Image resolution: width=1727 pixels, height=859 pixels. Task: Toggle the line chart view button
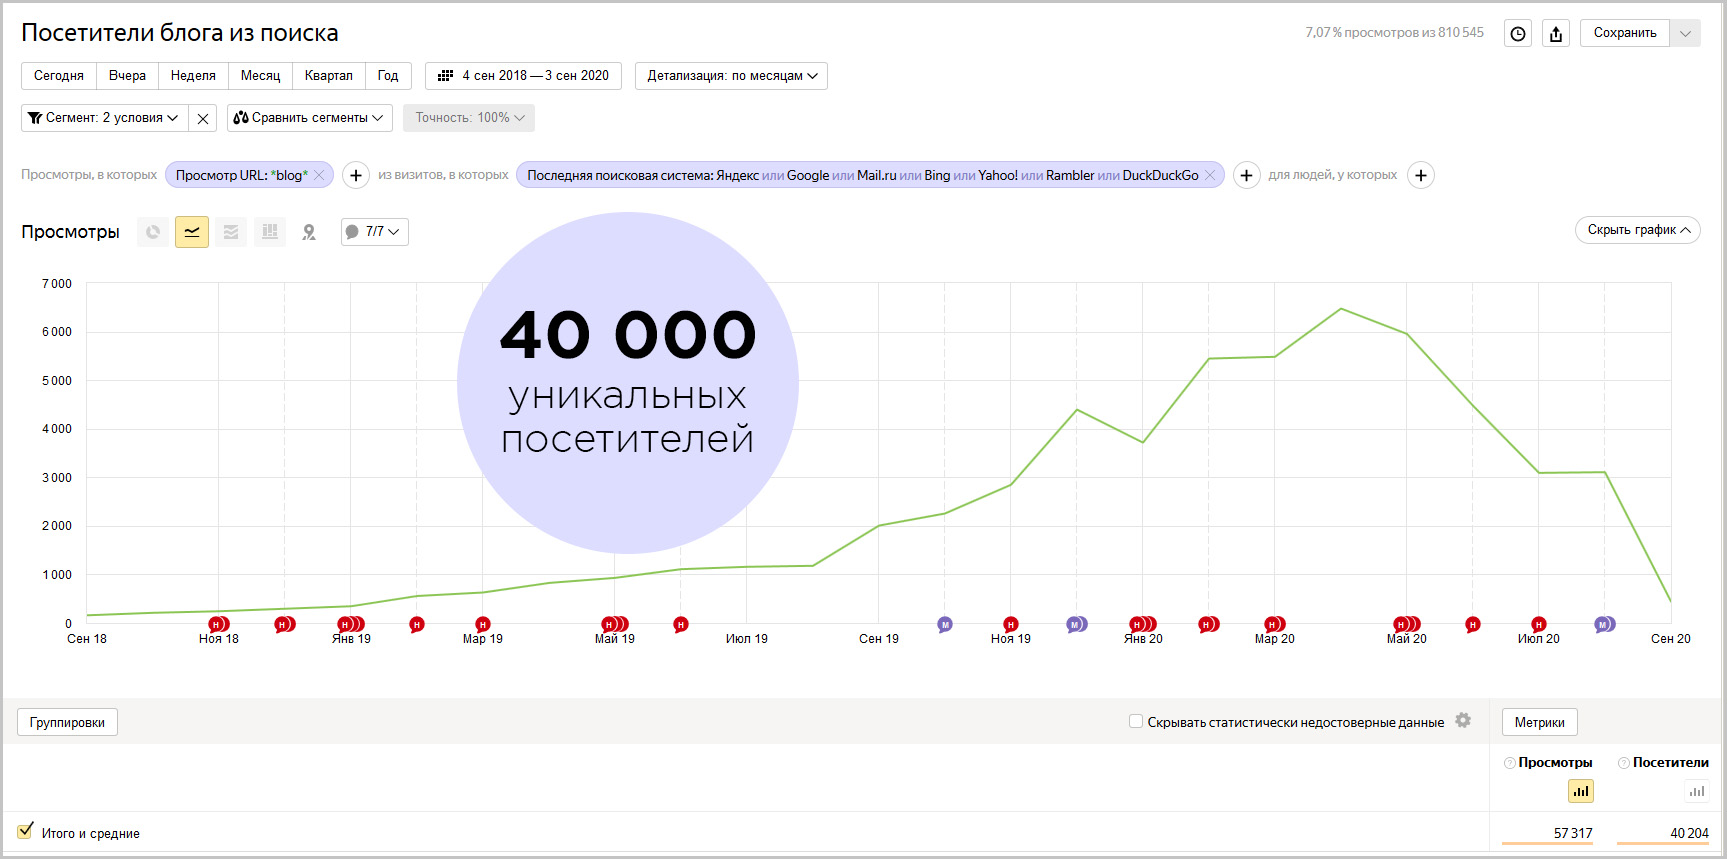tap(192, 232)
